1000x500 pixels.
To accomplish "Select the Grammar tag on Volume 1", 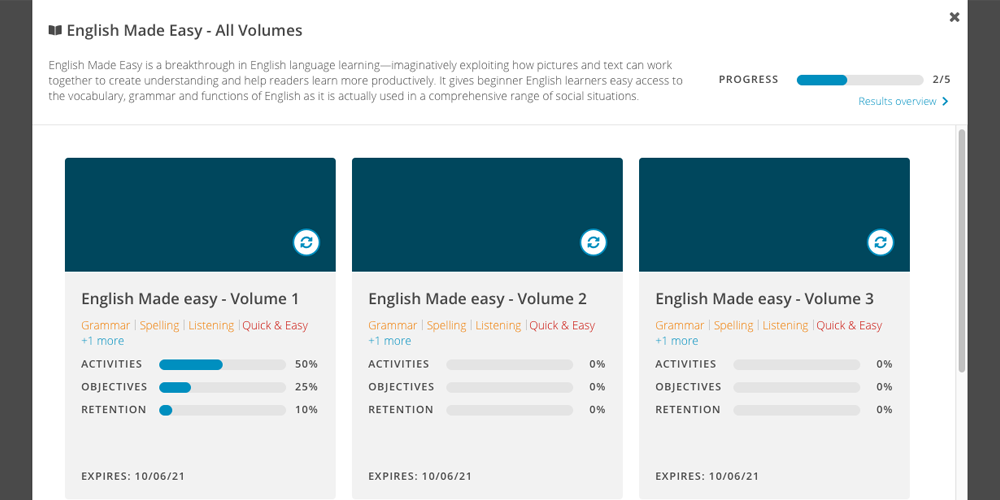I will pos(106,325).
